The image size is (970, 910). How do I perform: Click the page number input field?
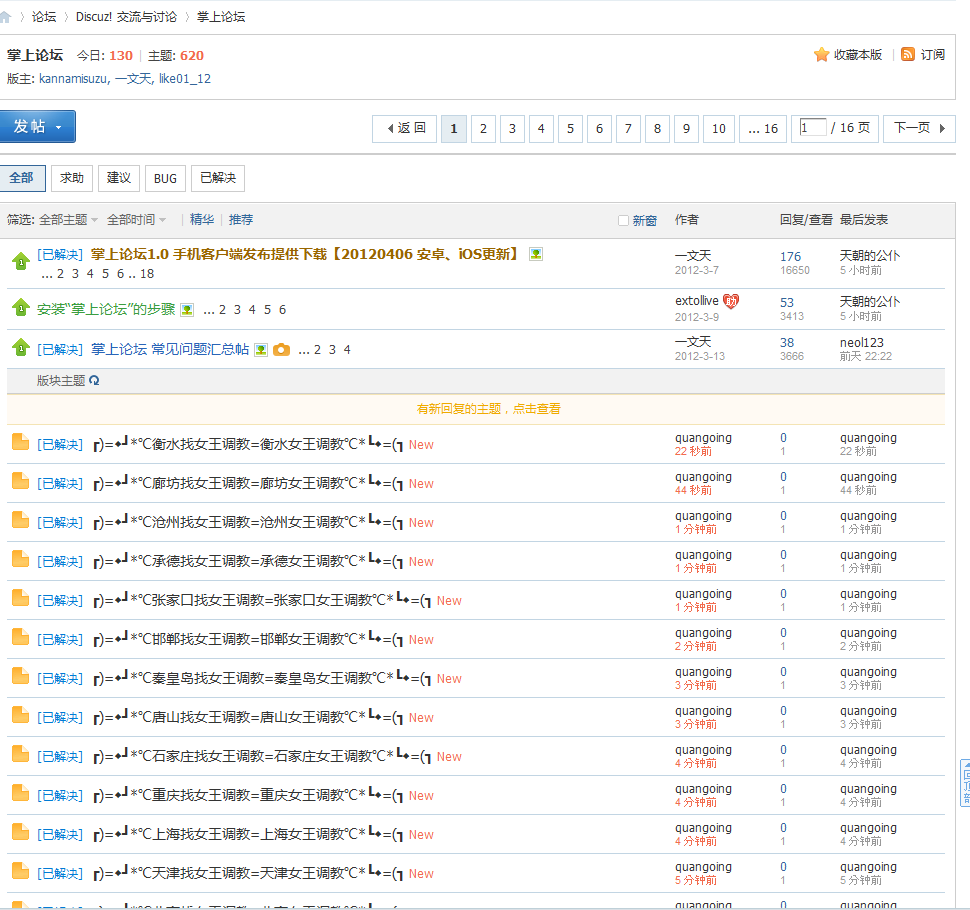(812, 127)
